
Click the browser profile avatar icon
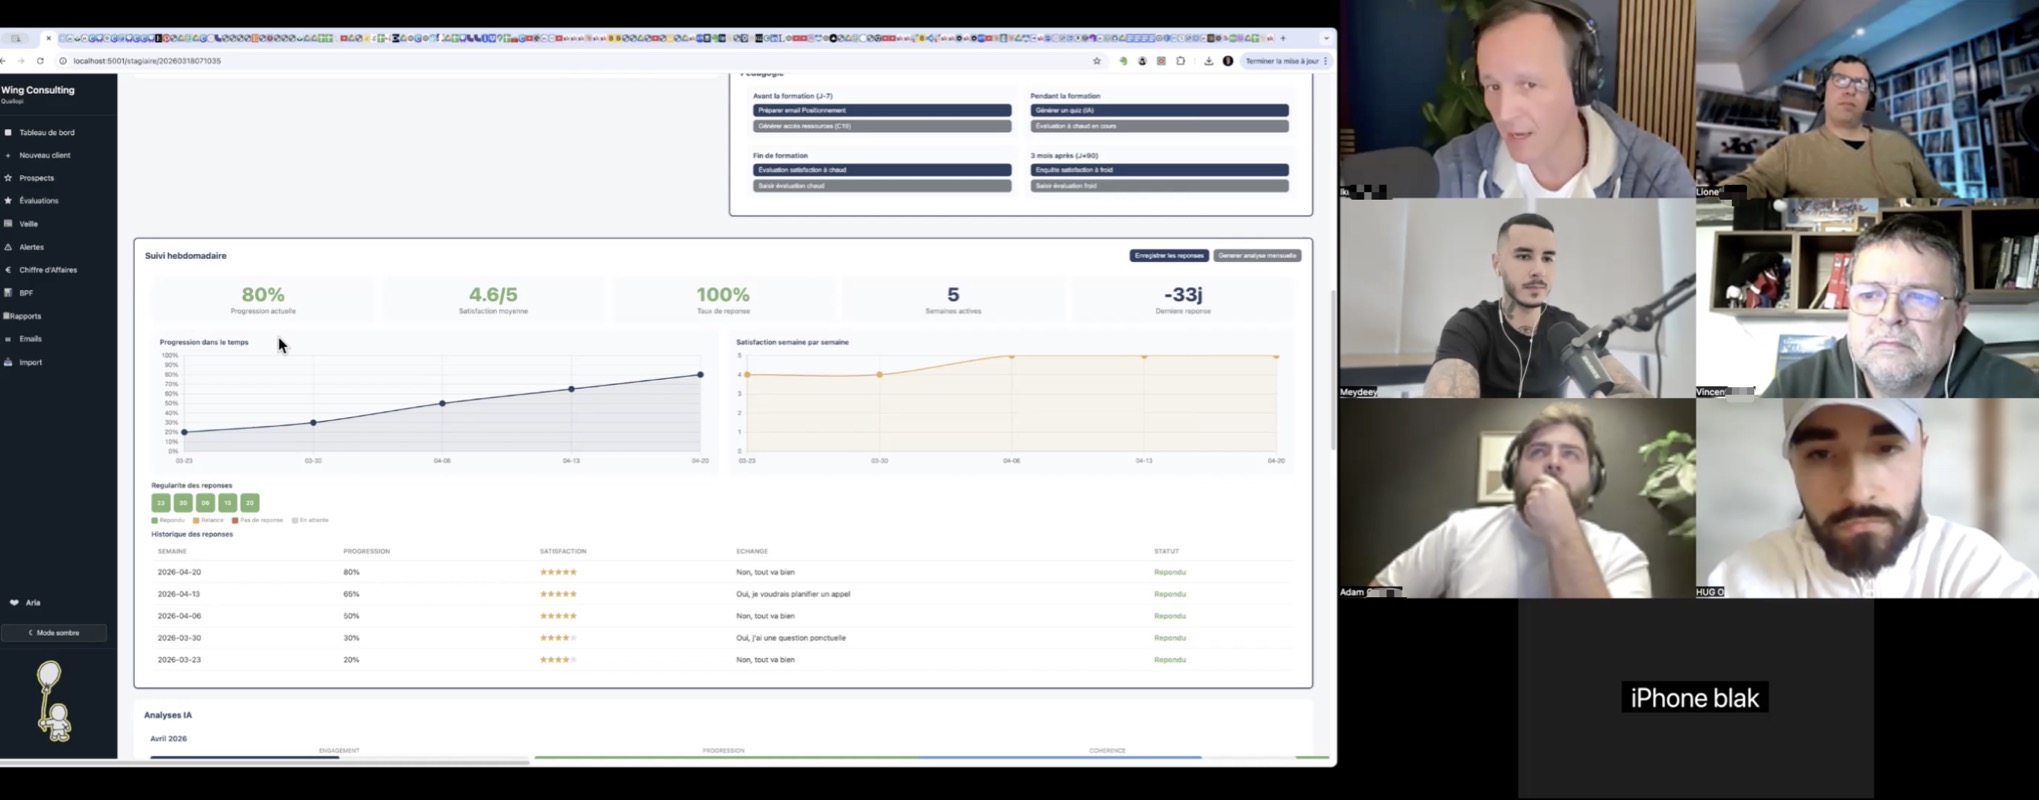(1228, 61)
